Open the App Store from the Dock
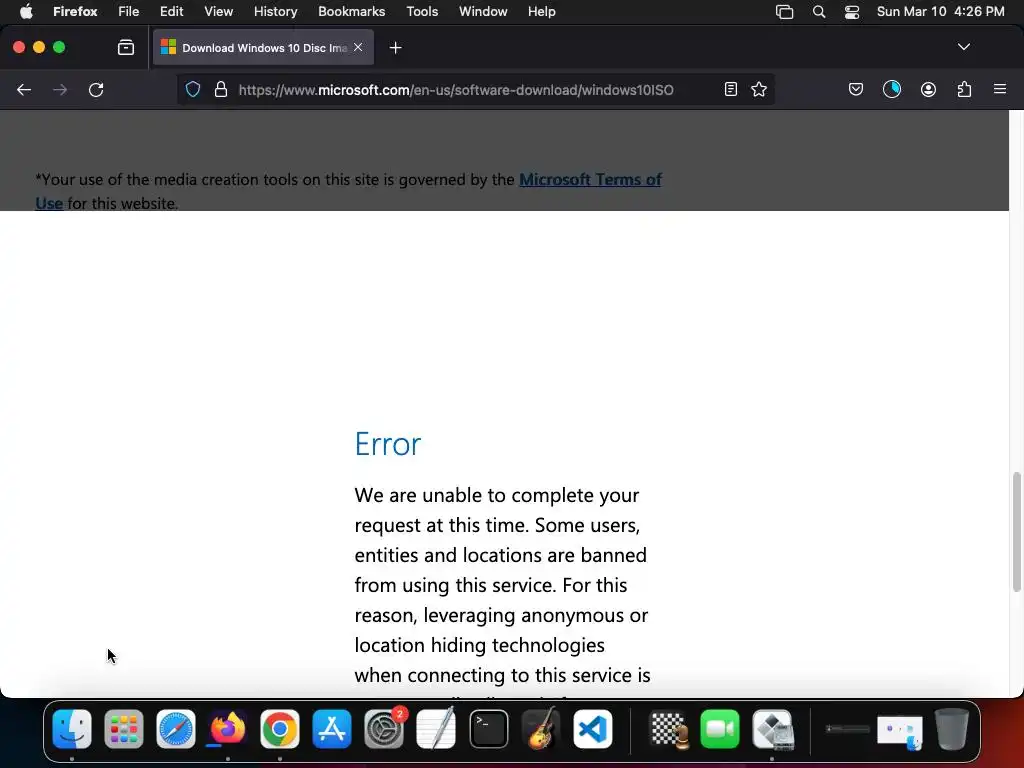Viewport: 1024px width, 768px height. [332, 729]
